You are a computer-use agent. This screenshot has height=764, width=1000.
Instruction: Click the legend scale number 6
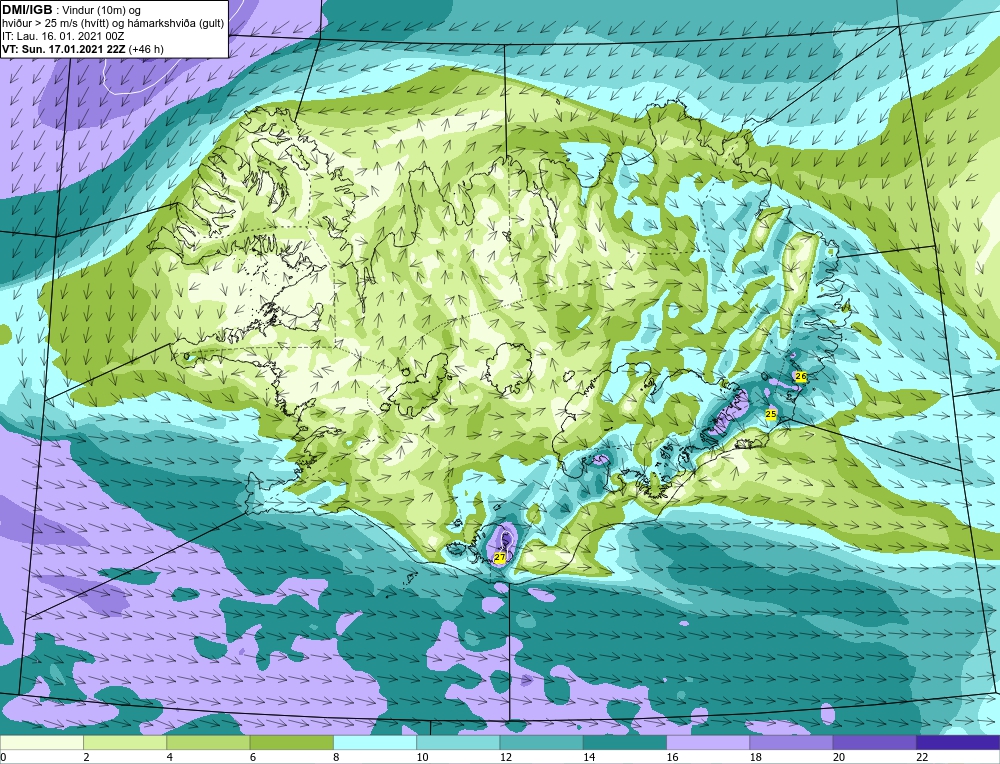(x=253, y=757)
